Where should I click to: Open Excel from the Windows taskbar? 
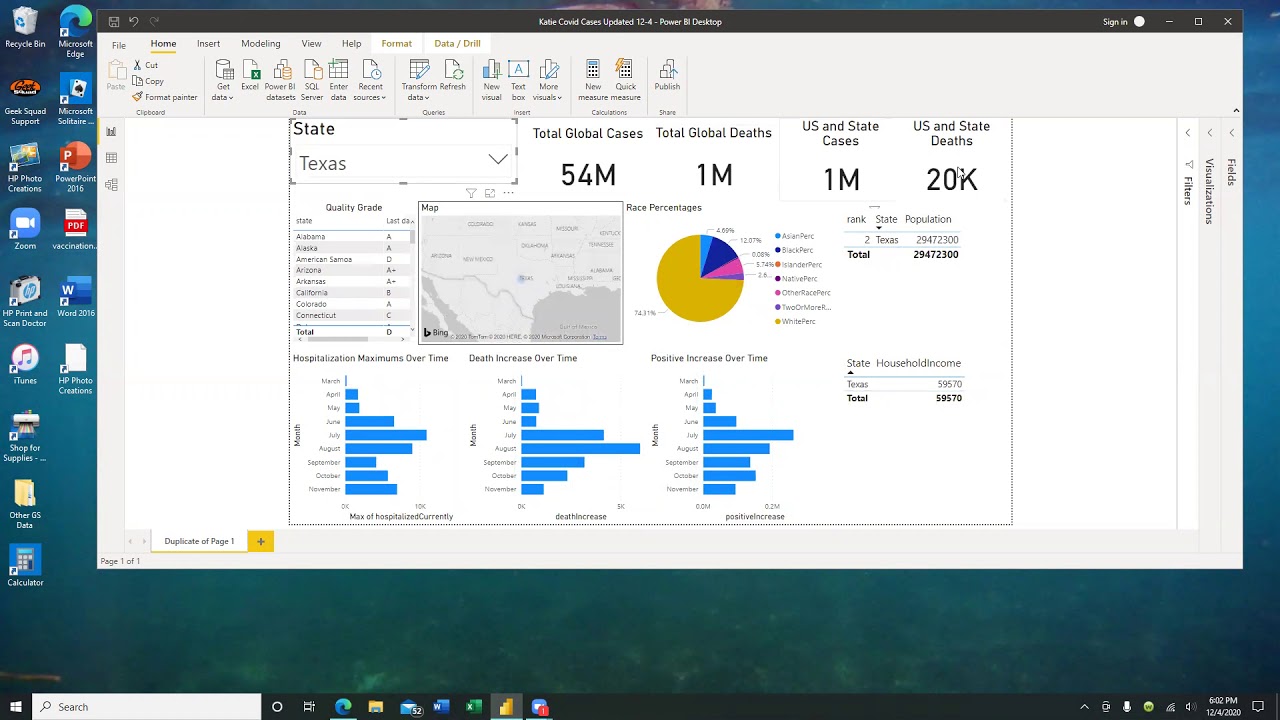point(473,707)
